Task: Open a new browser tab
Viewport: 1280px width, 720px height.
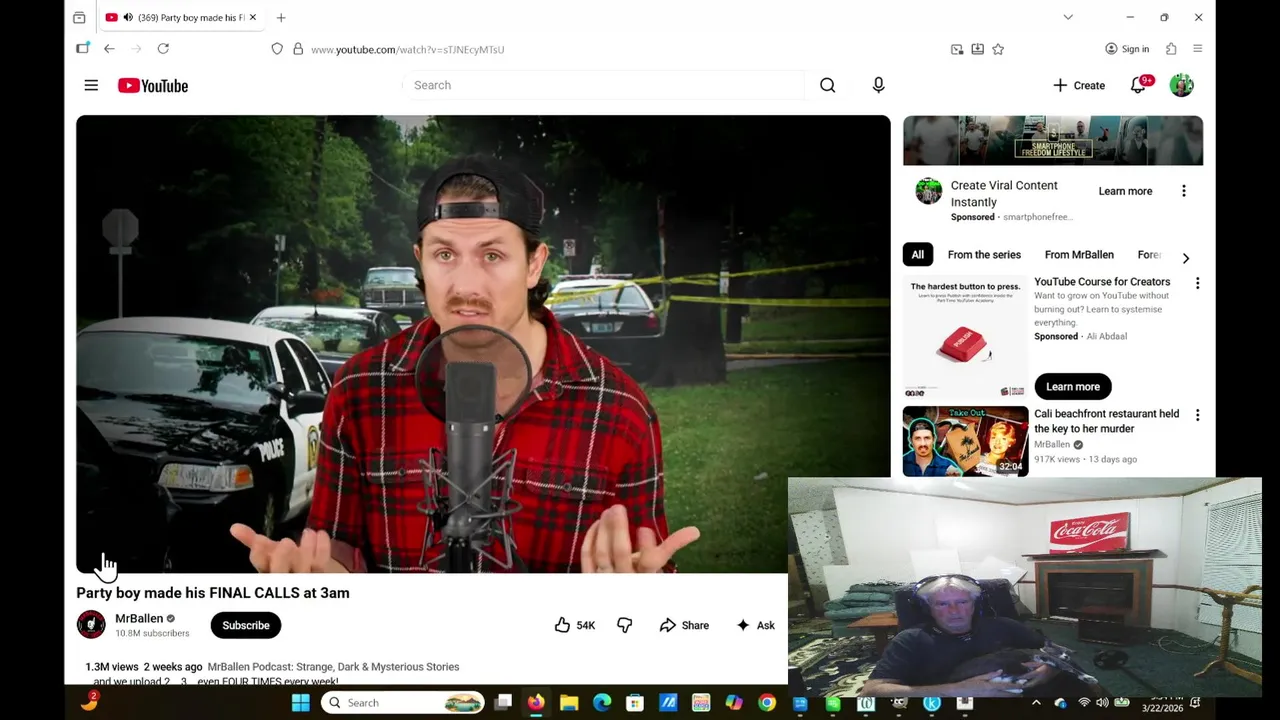Action: tap(281, 18)
